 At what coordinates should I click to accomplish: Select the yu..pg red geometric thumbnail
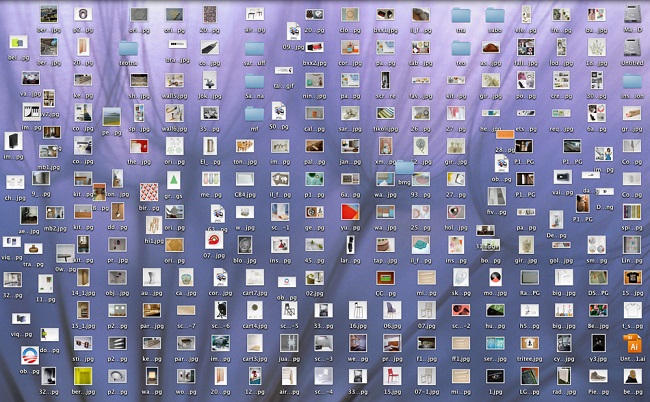[x=350, y=212]
